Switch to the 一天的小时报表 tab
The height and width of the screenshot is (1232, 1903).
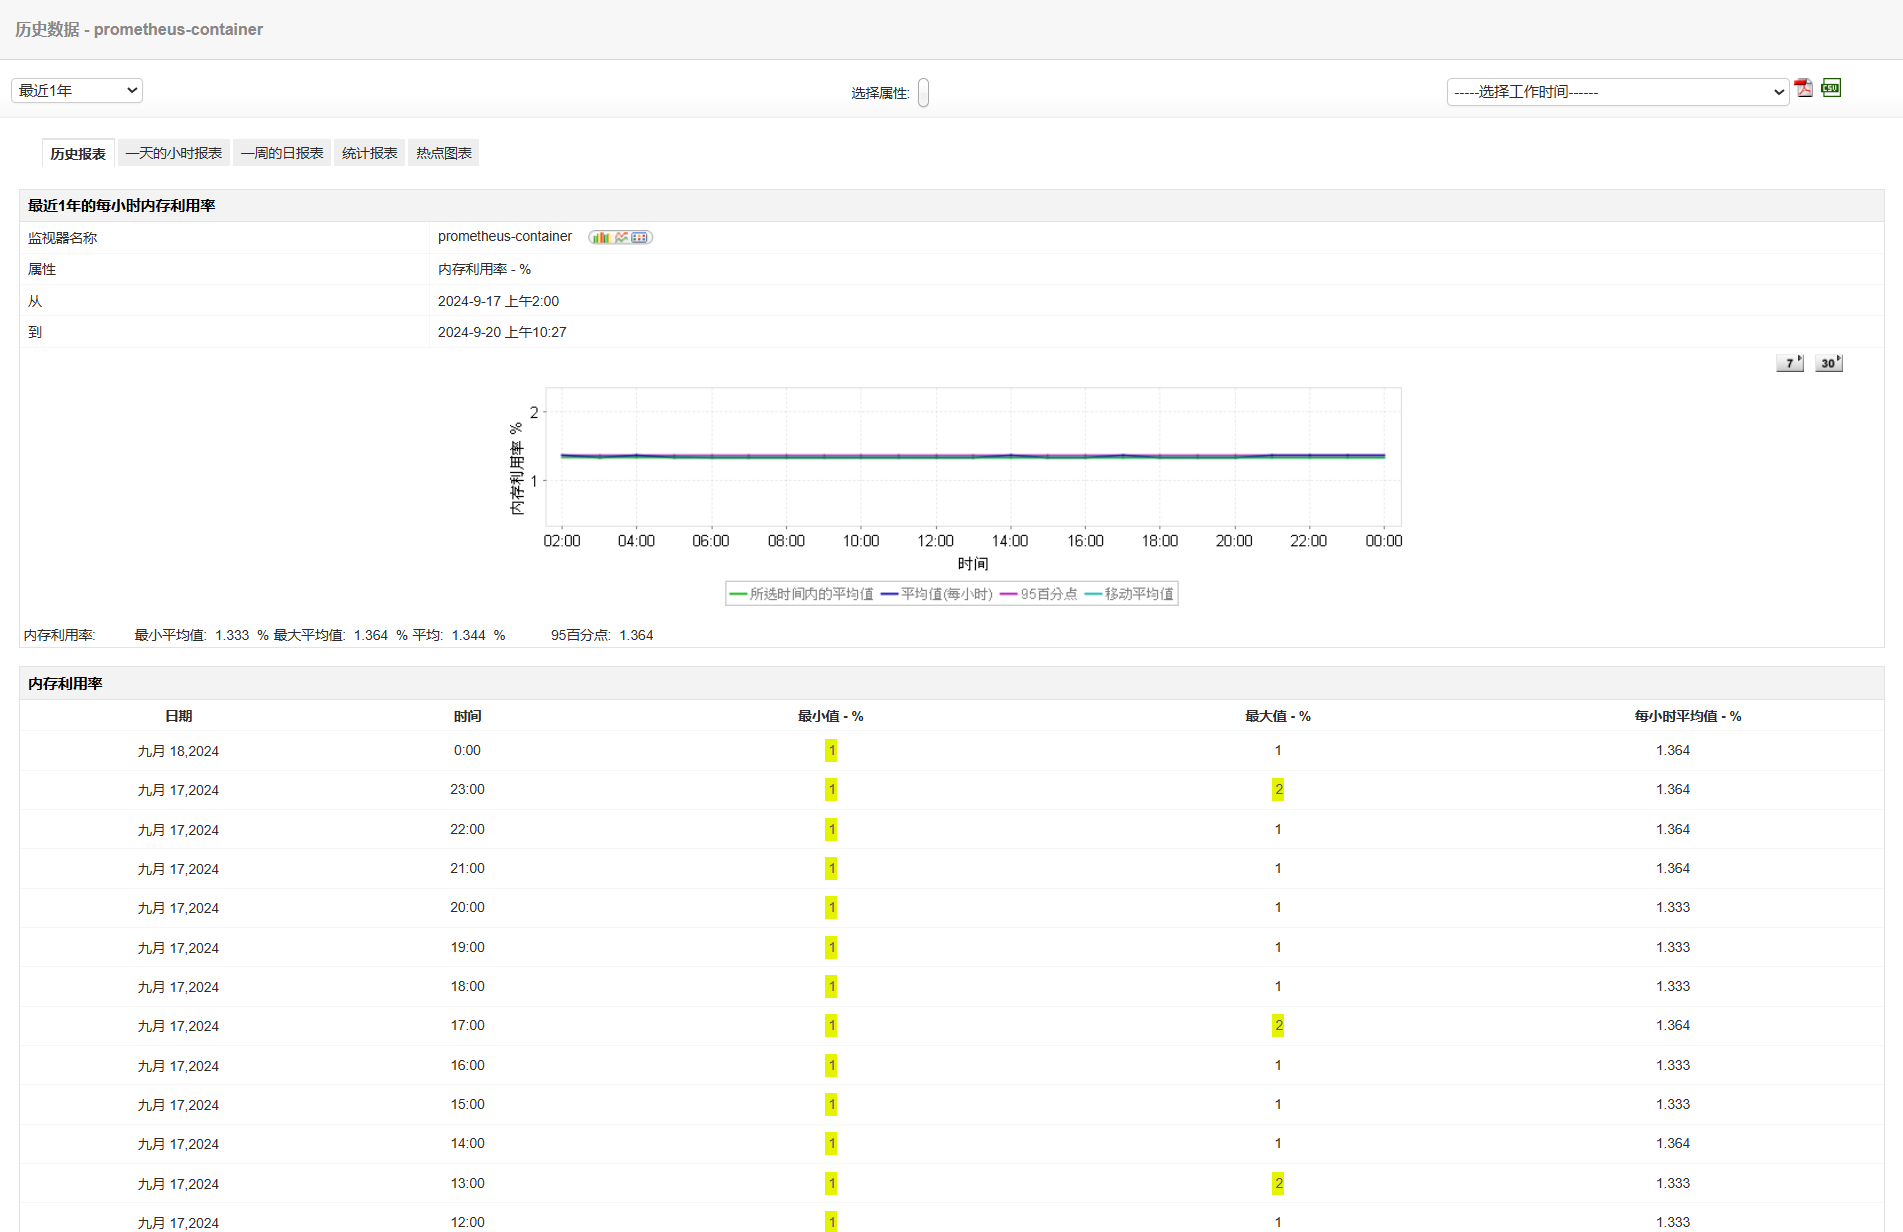(174, 153)
